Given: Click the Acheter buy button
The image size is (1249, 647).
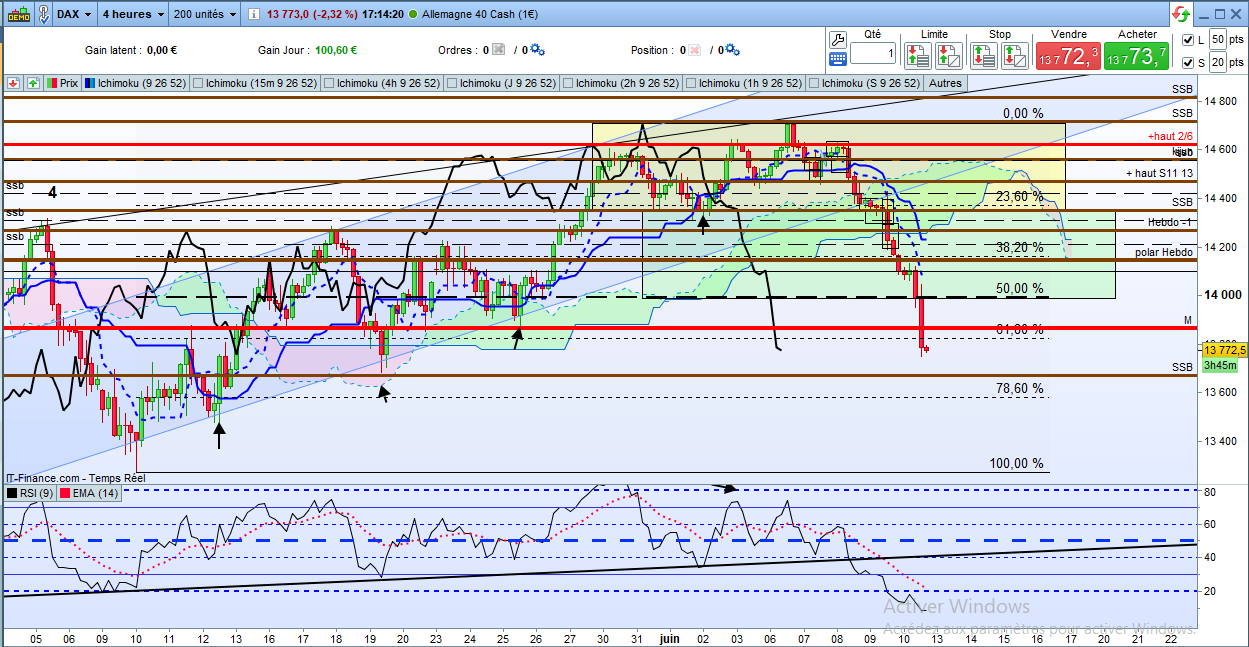Looking at the screenshot, I should pyautogui.click(x=1137, y=54).
